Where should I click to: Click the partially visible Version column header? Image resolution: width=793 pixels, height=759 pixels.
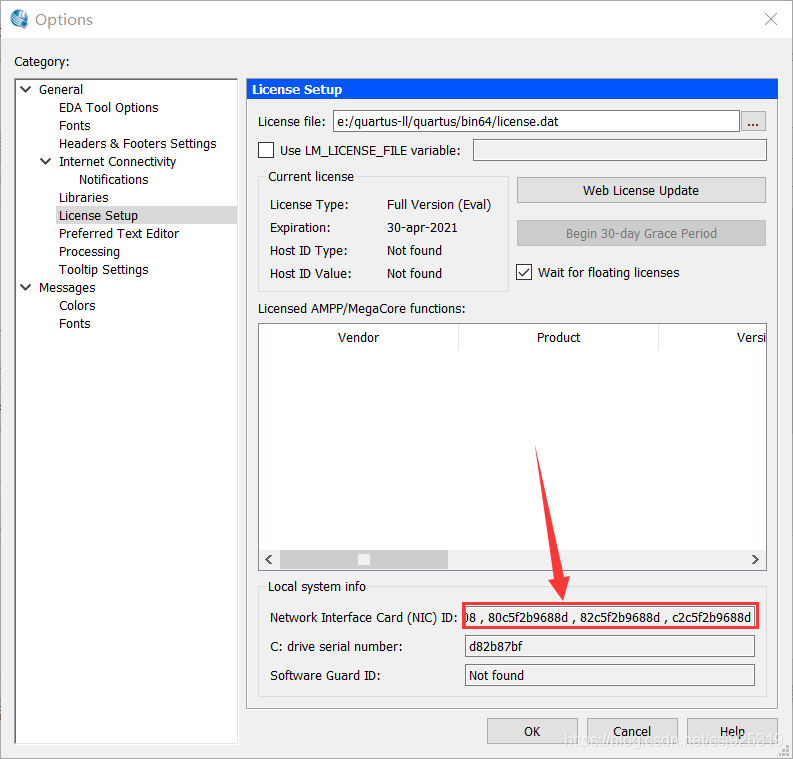[713, 337]
